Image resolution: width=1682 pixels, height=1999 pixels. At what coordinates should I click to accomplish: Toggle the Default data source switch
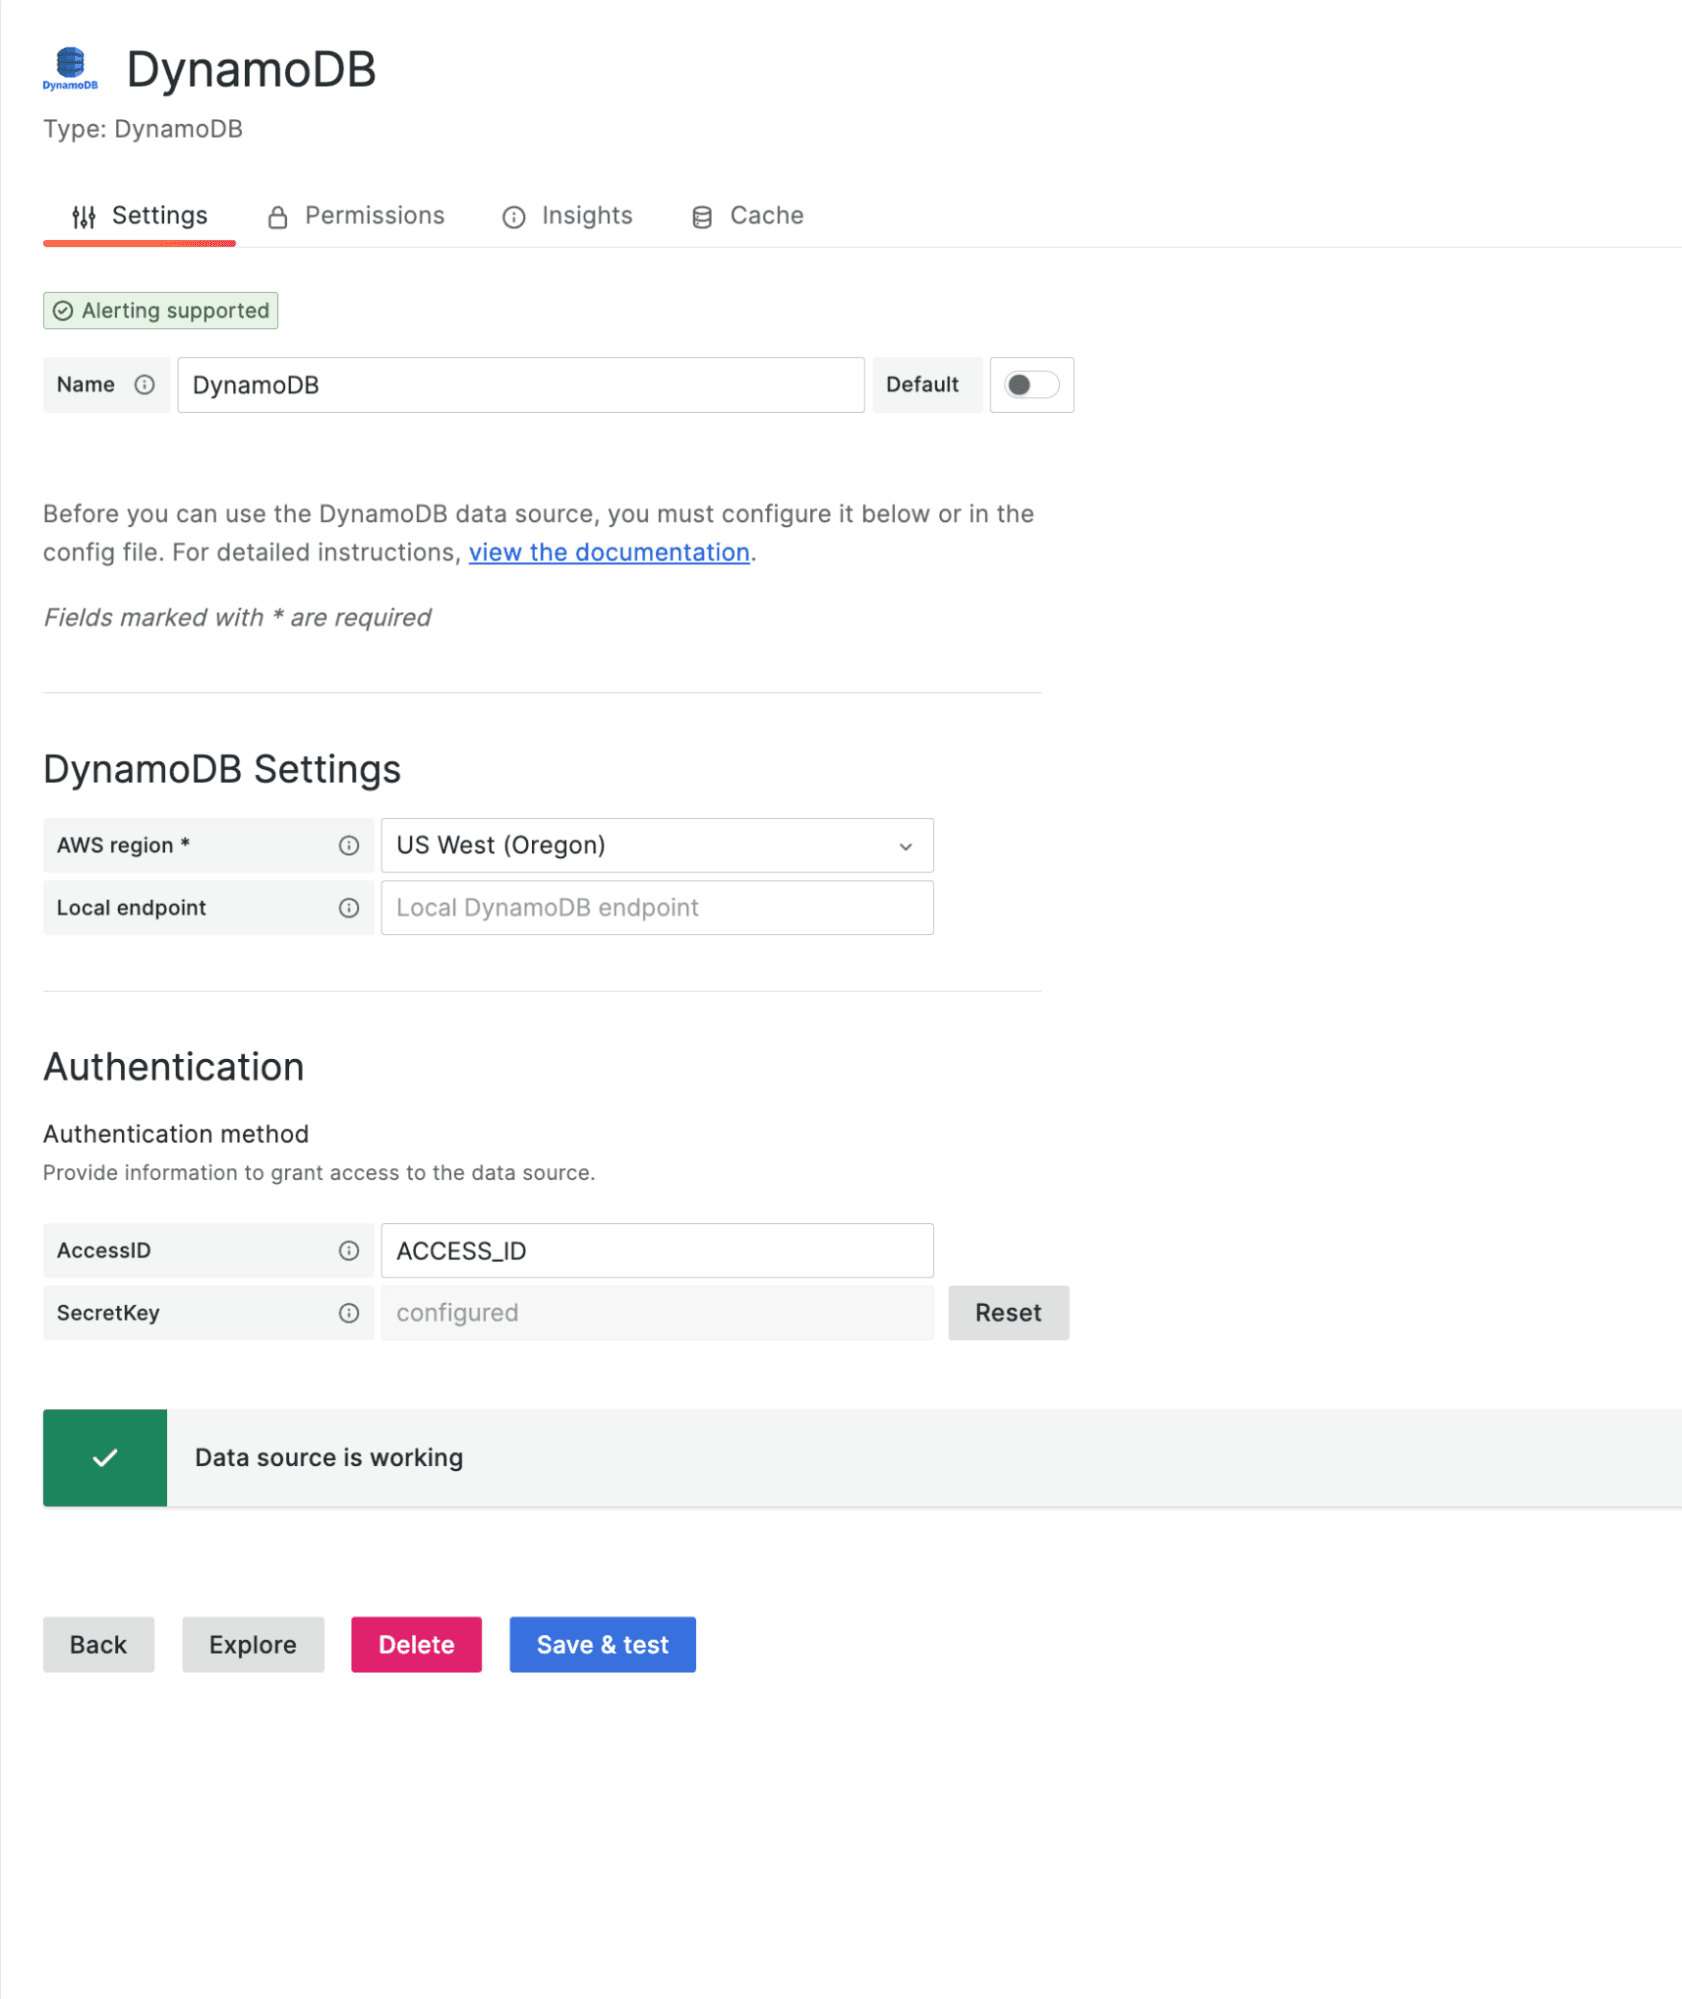(x=1031, y=385)
